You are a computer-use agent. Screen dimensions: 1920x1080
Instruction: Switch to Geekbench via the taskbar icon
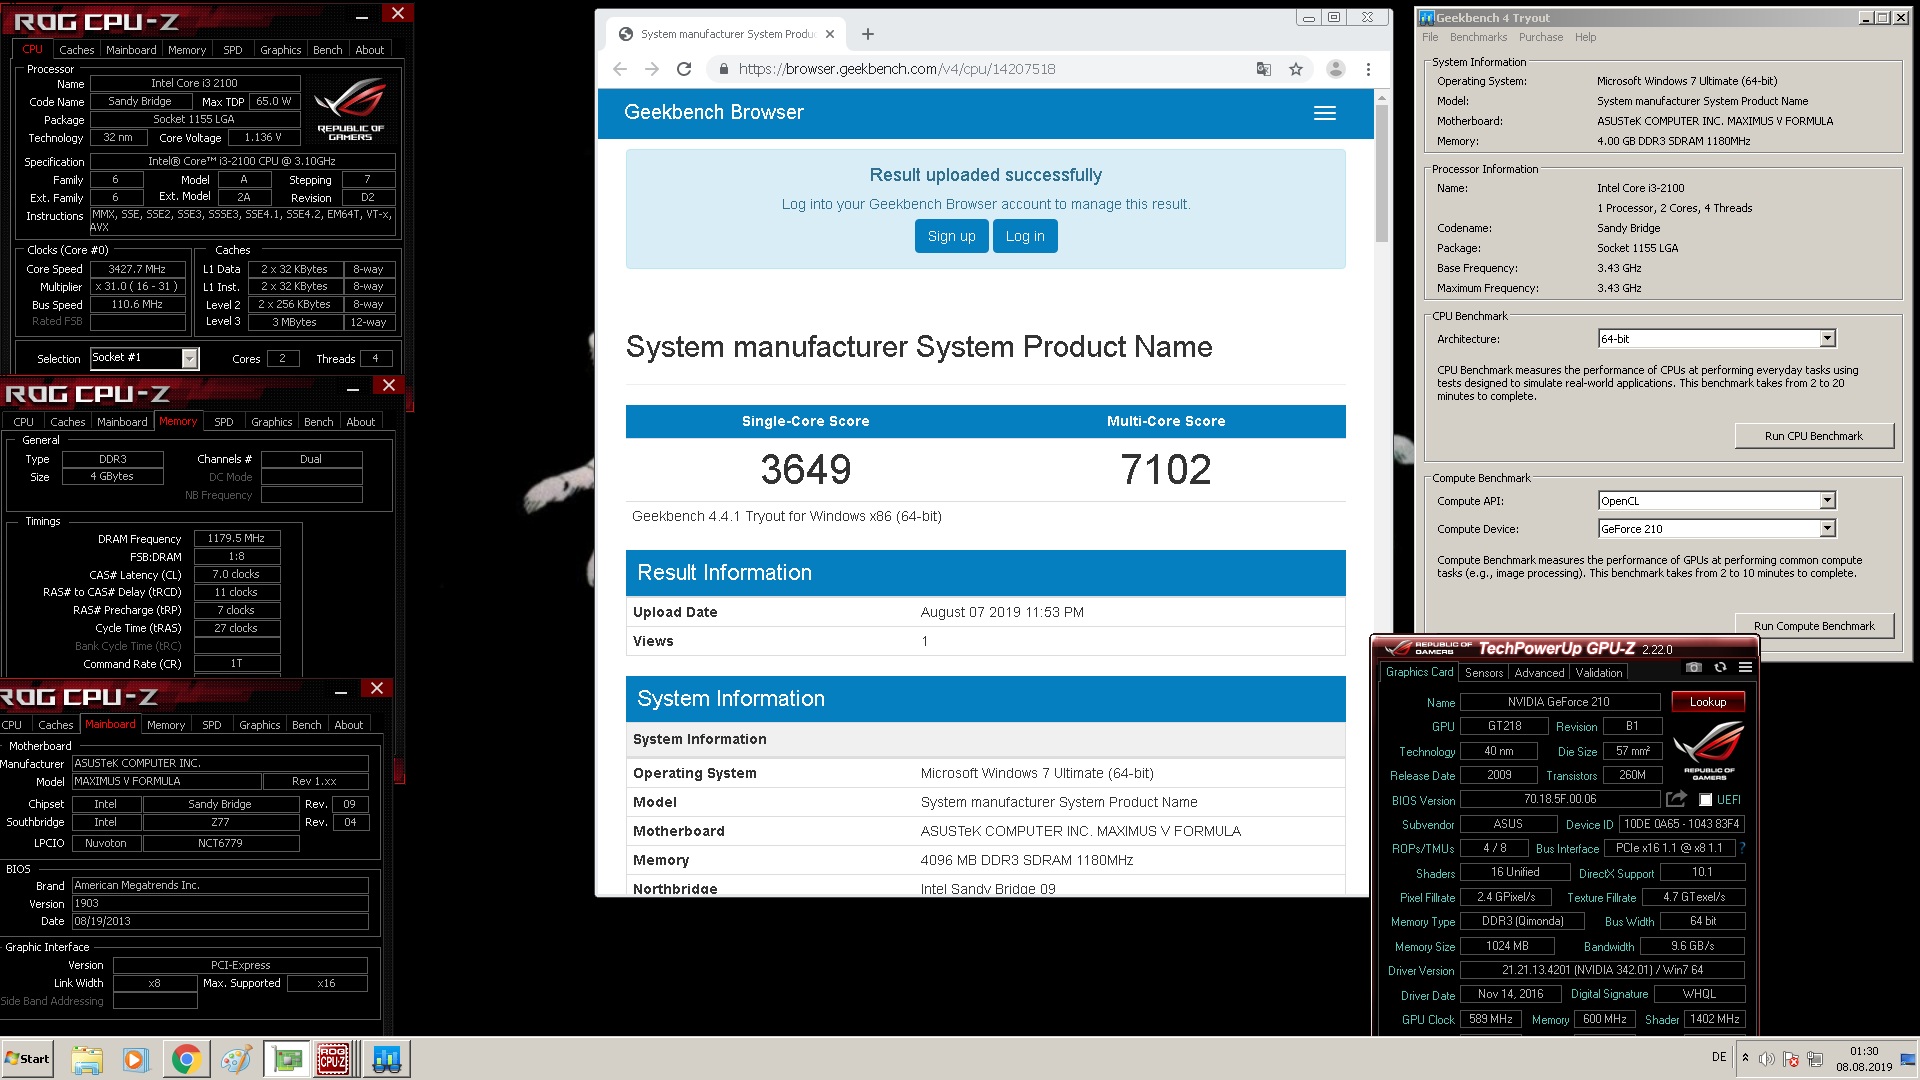tap(386, 1059)
